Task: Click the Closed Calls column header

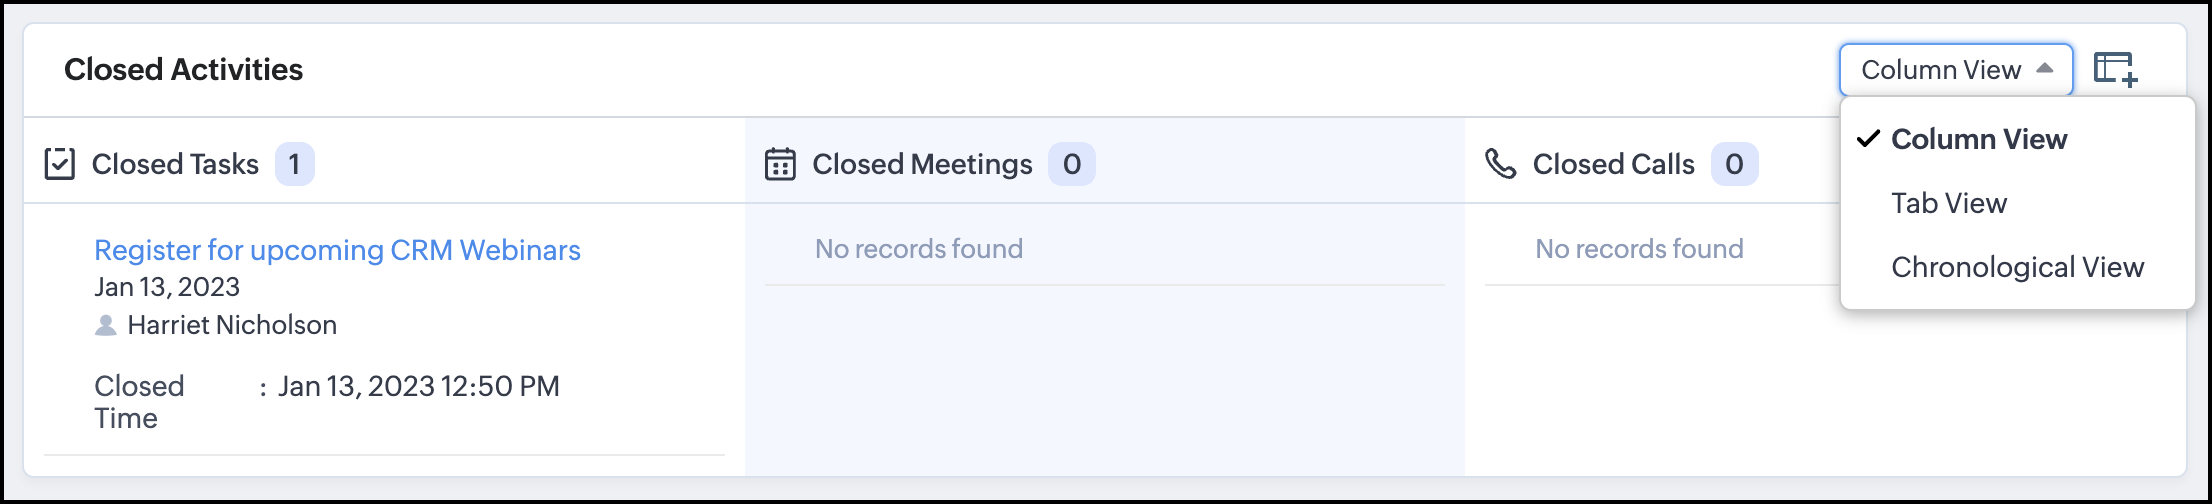Action: [1613, 164]
